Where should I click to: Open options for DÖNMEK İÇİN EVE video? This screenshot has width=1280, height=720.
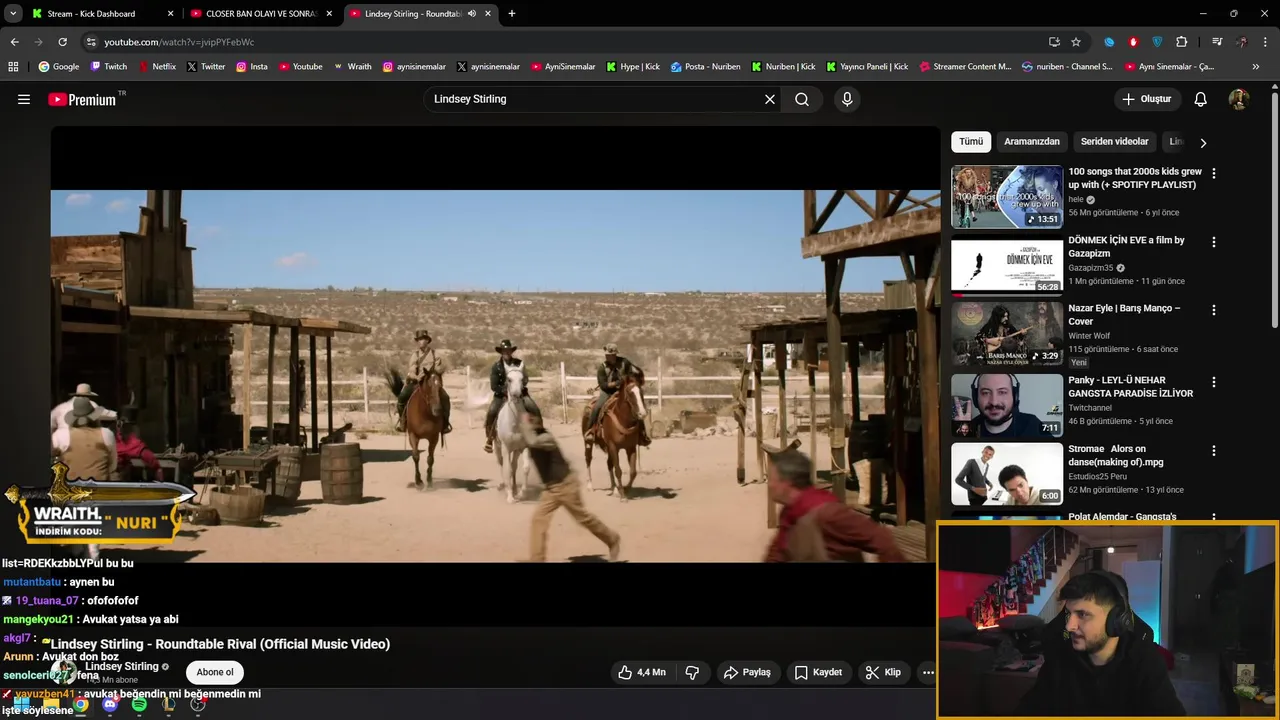(x=1214, y=242)
